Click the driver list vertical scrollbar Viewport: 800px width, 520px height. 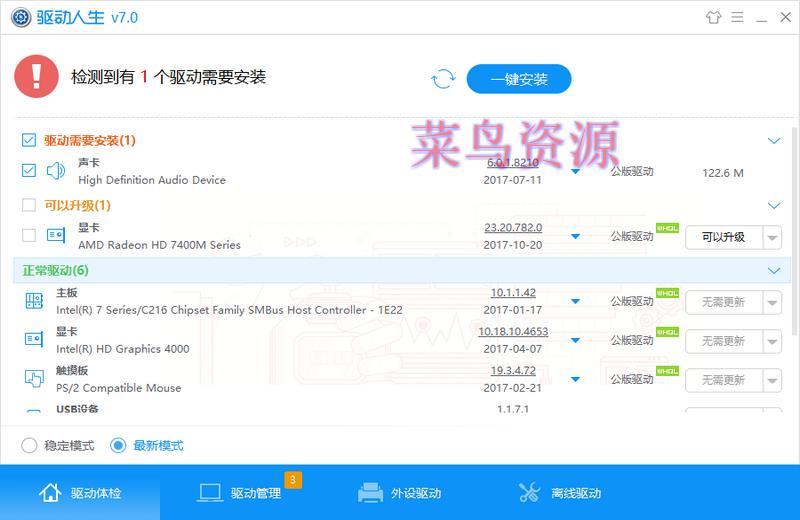pos(795,232)
